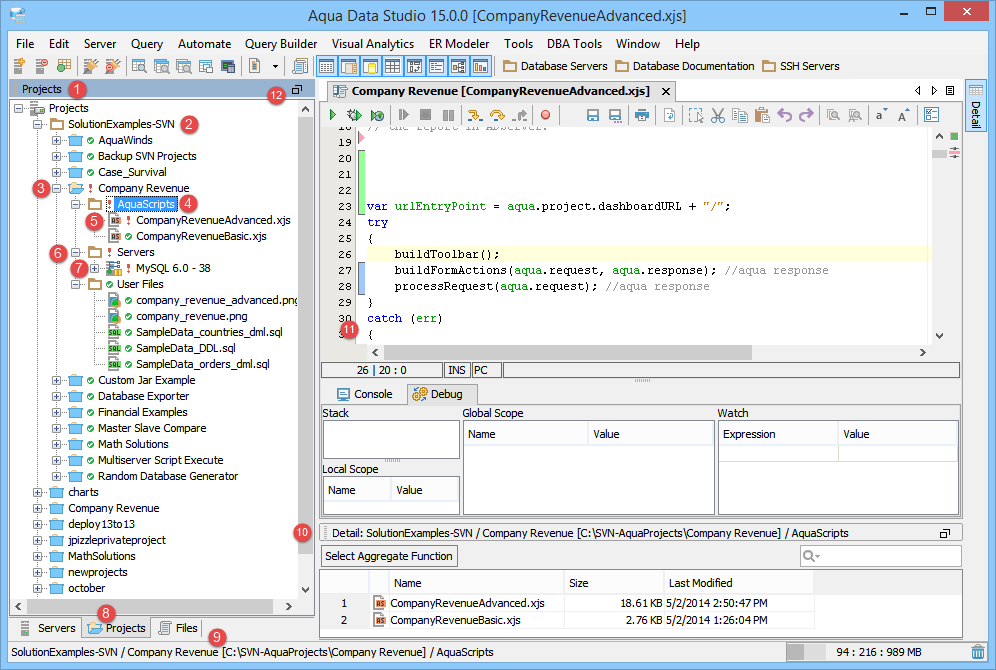Click the printer icon in editor toolbar

(642, 116)
